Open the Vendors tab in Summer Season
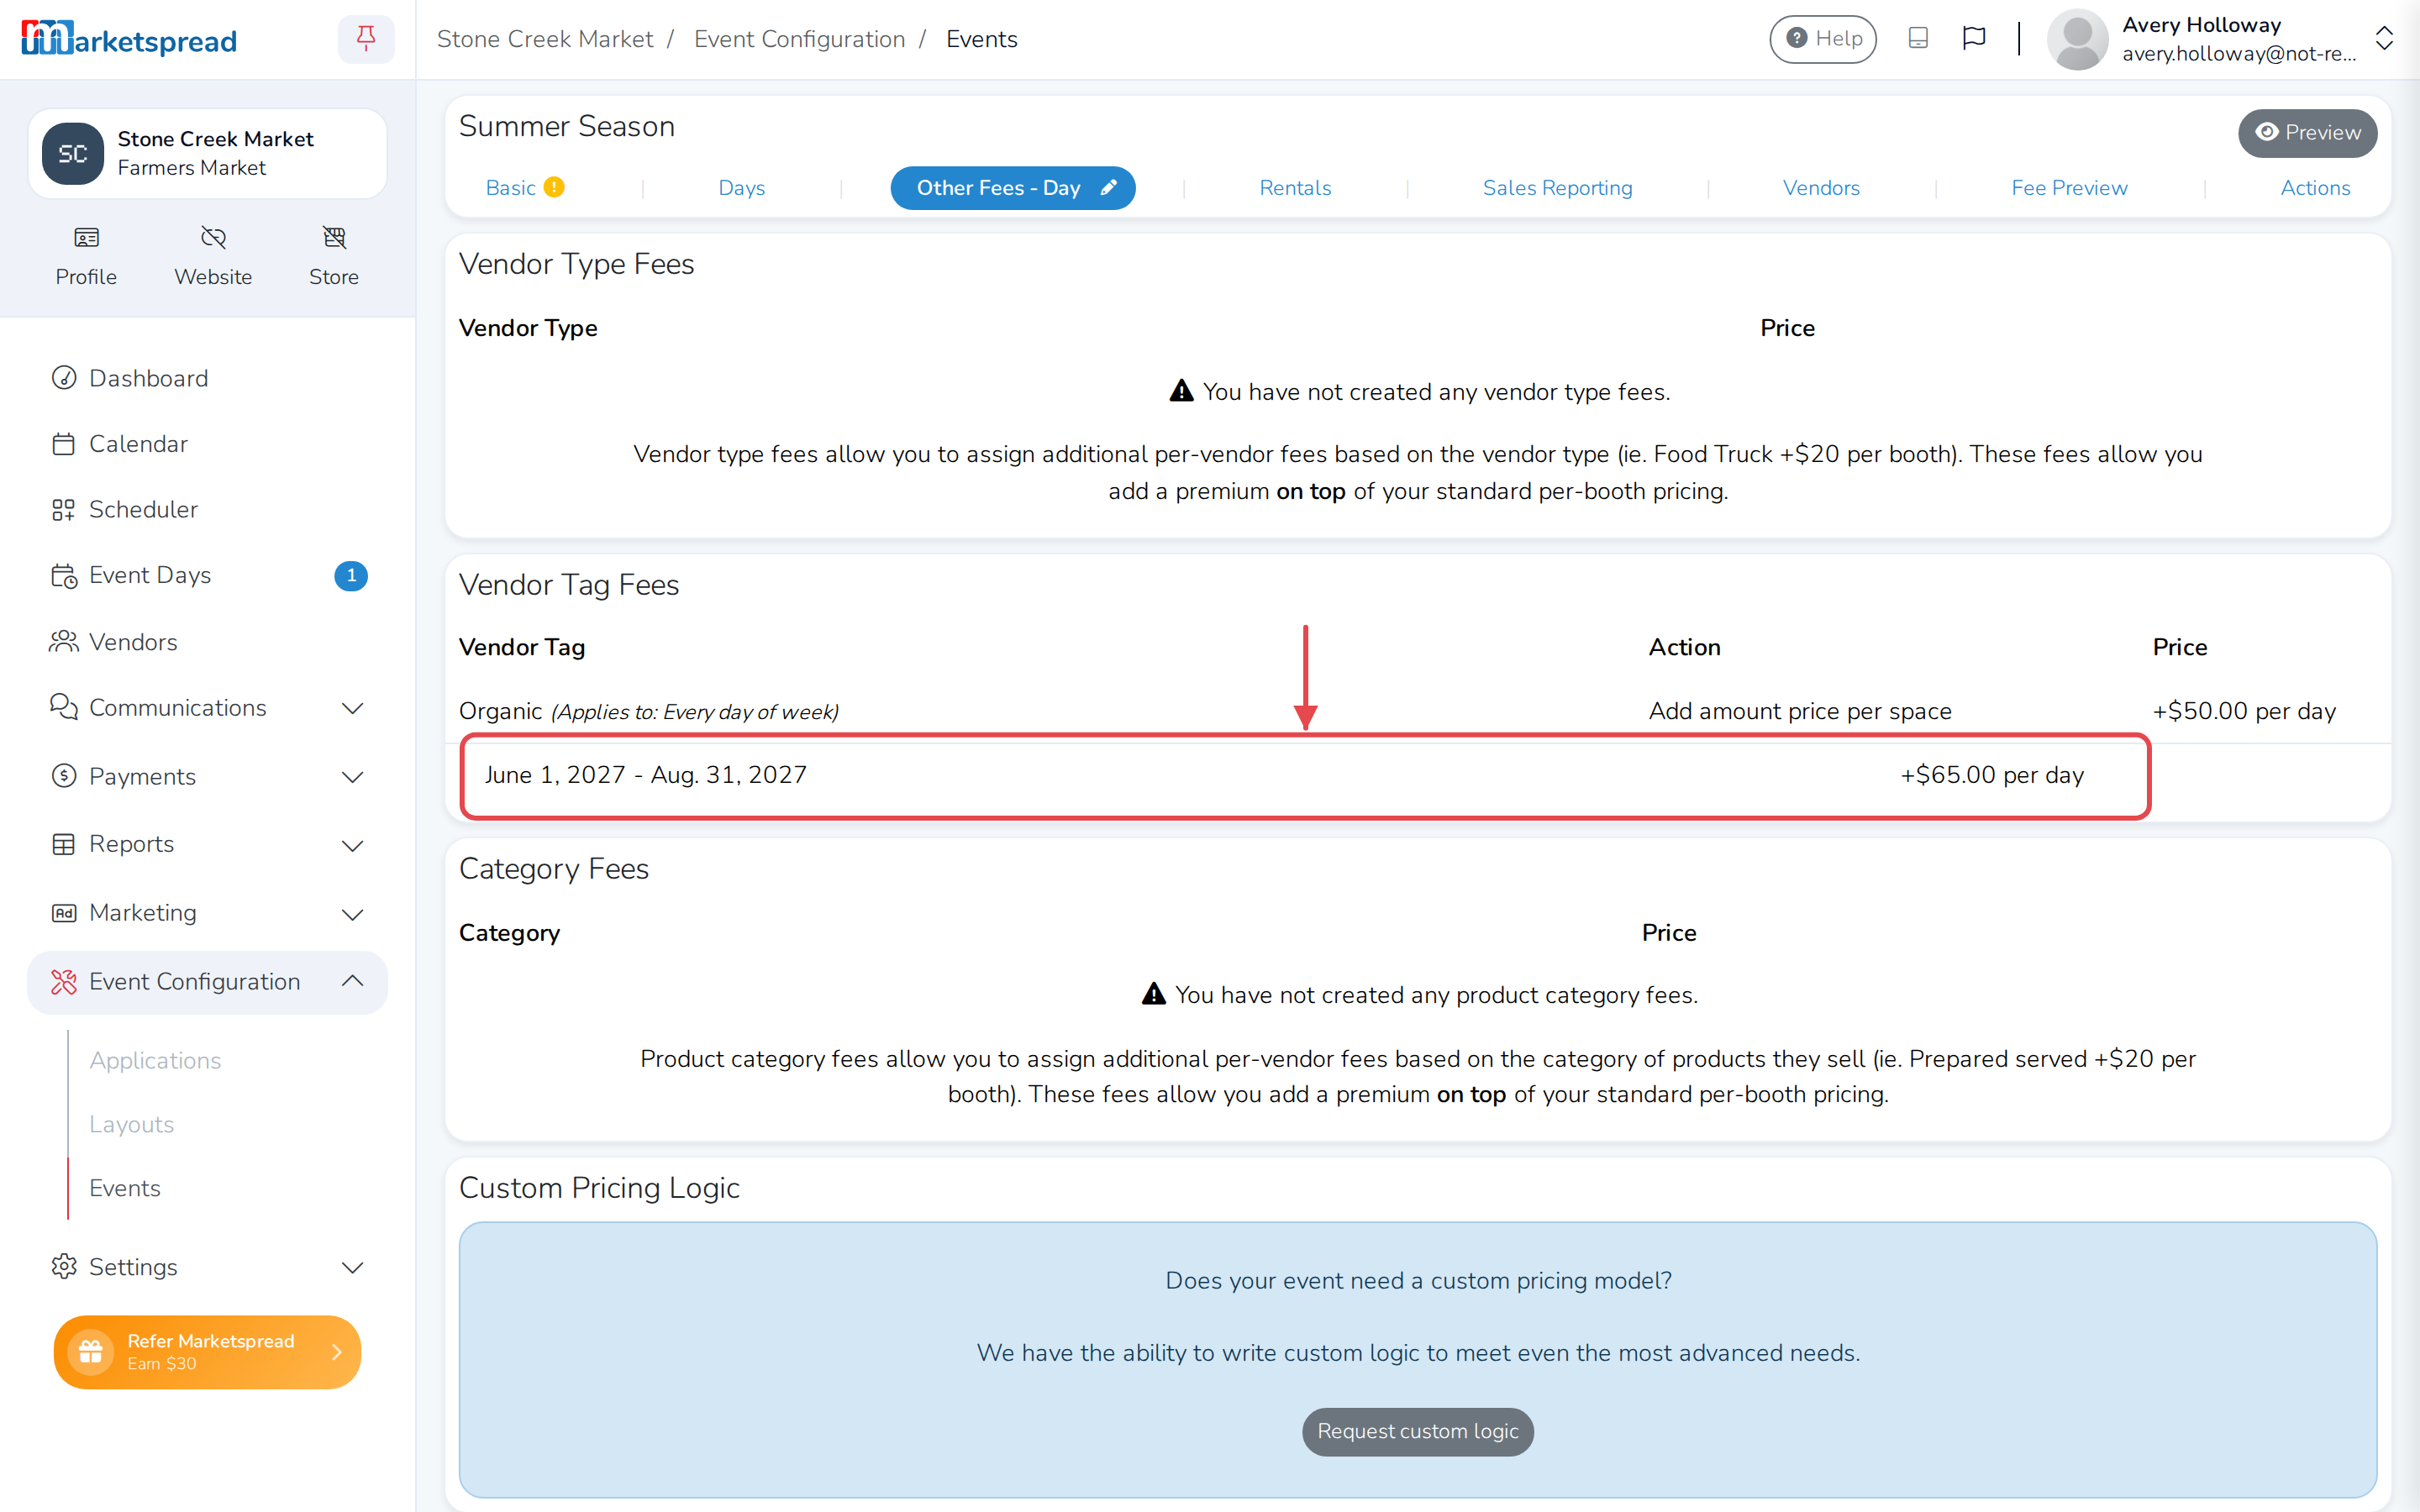Image resolution: width=2420 pixels, height=1512 pixels. point(1821,188)
